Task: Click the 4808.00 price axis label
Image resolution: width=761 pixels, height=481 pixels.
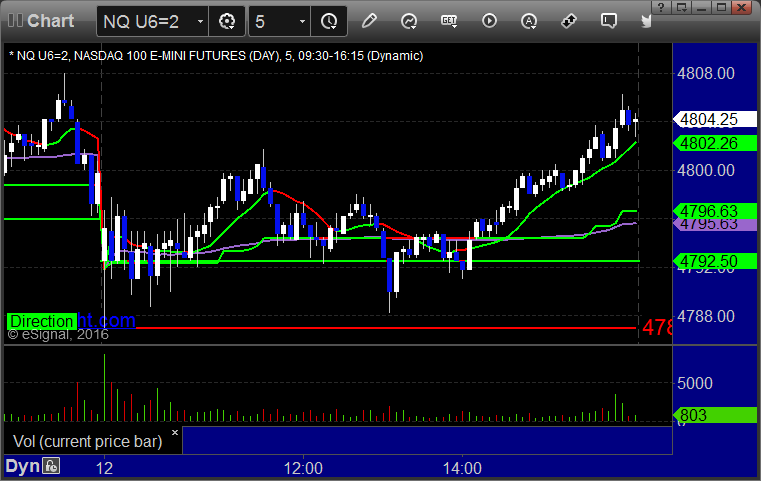Action: click(706, 73)
